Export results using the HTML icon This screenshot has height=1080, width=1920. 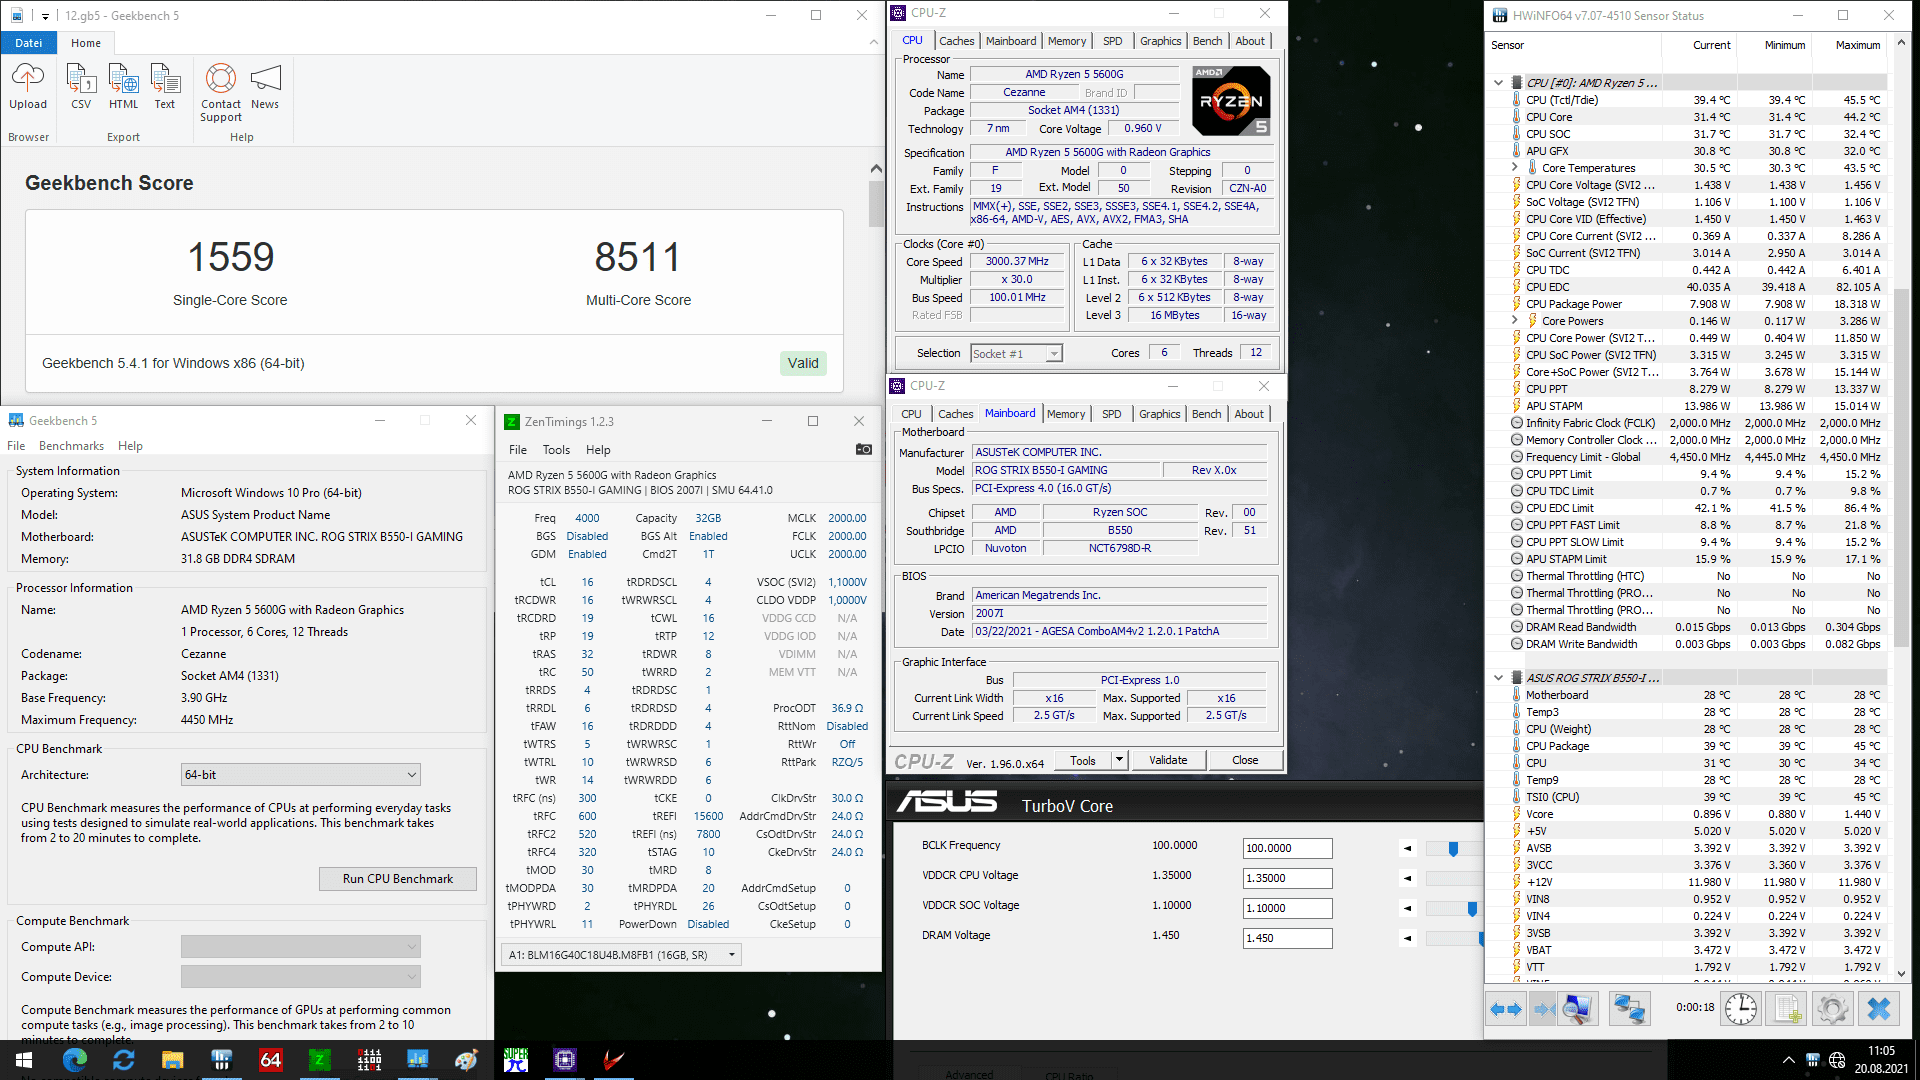(x=123, y=79)
